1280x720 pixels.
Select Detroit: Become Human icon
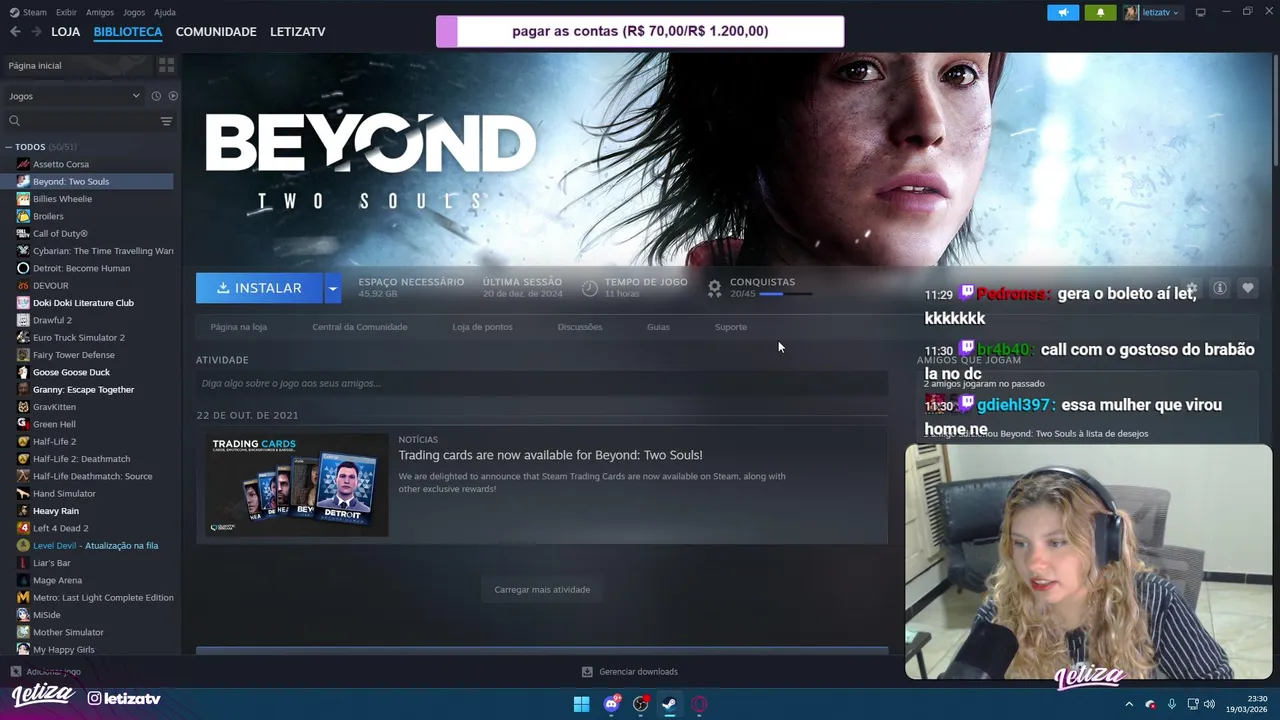[x=23, y=268]
